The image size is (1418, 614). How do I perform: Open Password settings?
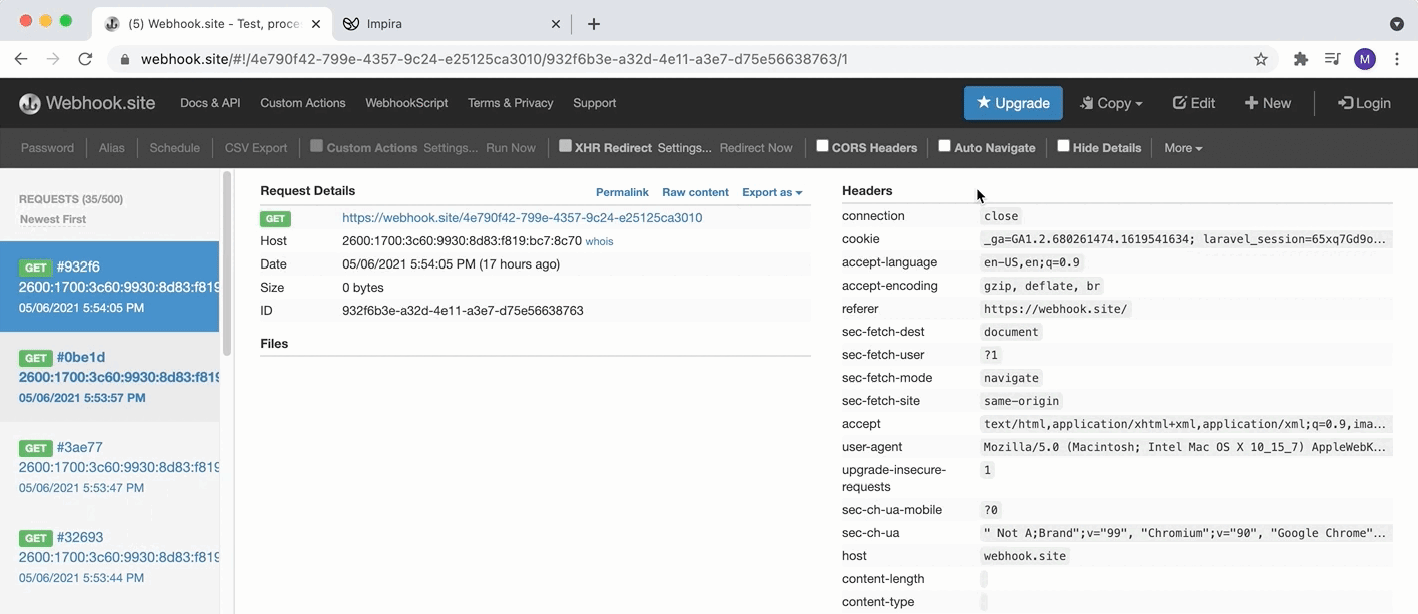48,148
